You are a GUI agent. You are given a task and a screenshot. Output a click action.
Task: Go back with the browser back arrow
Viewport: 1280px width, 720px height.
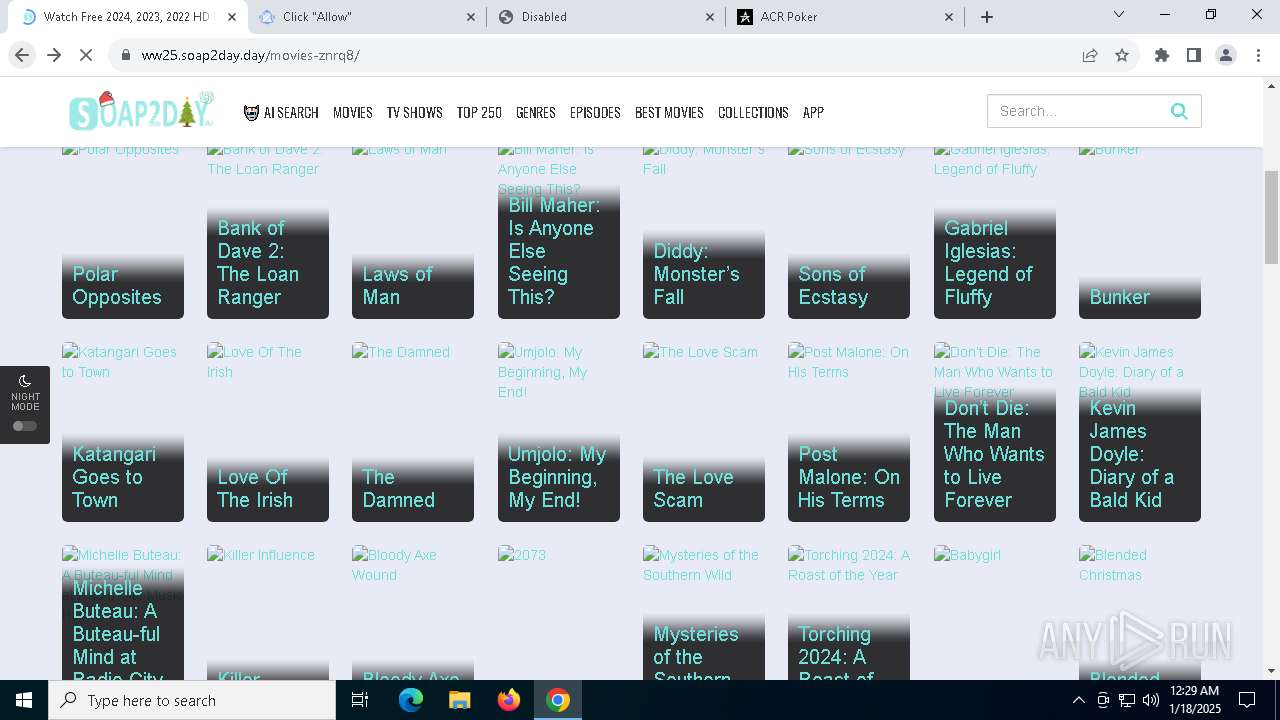pyautogui.click(x=22, y=55)
